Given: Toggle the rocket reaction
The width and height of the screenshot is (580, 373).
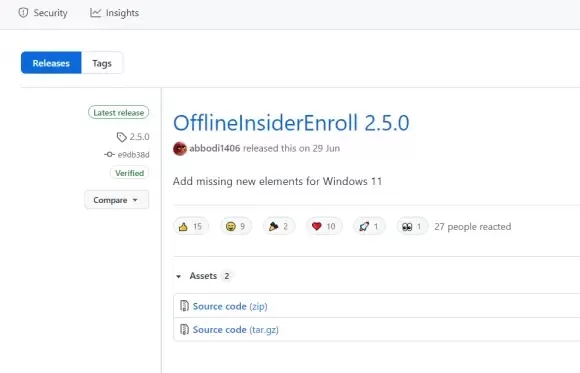Looking at the screenshot, I should pos(369,226).
